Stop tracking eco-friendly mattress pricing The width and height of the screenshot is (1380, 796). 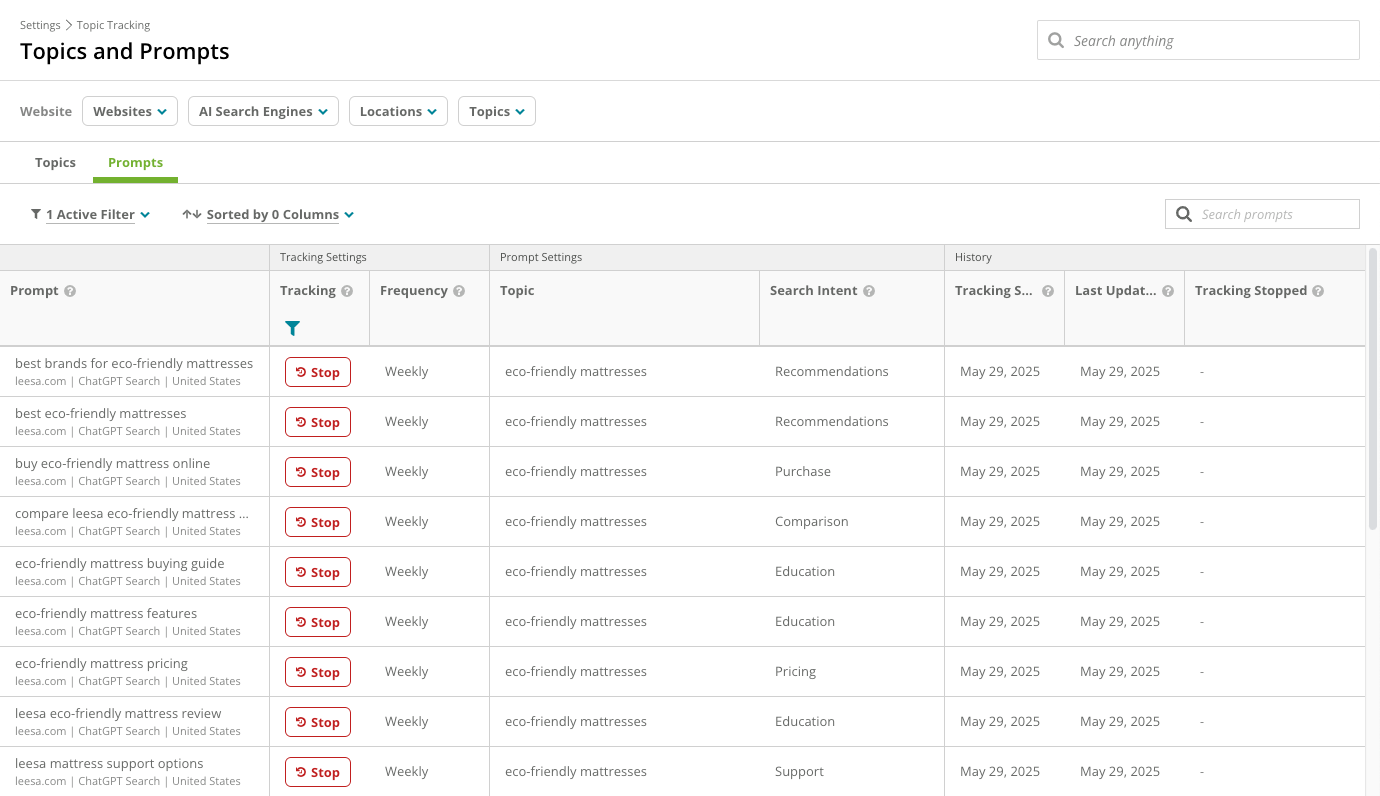[318, 672]
